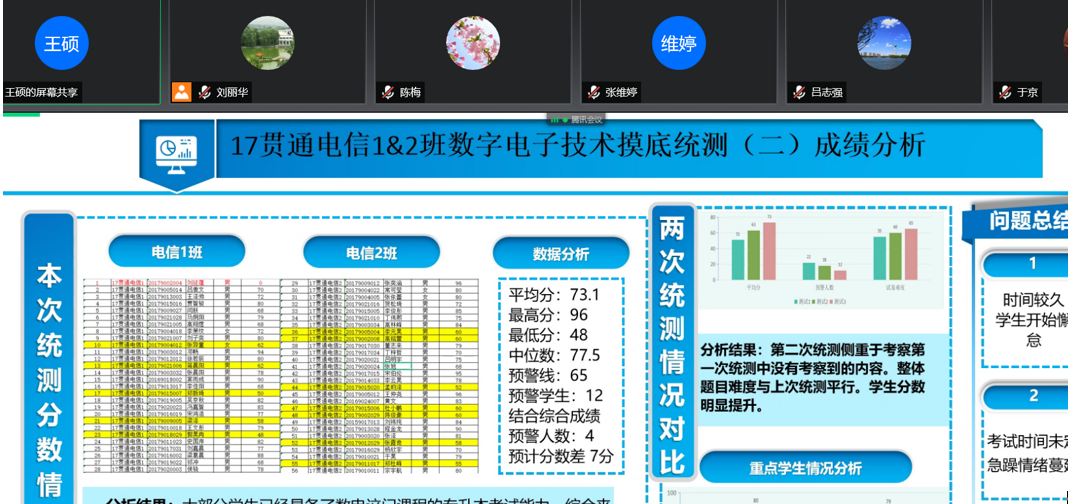This screenshot has width=1071, height=504.
Task: Click the 最高分：96 line
Action: 548,315
